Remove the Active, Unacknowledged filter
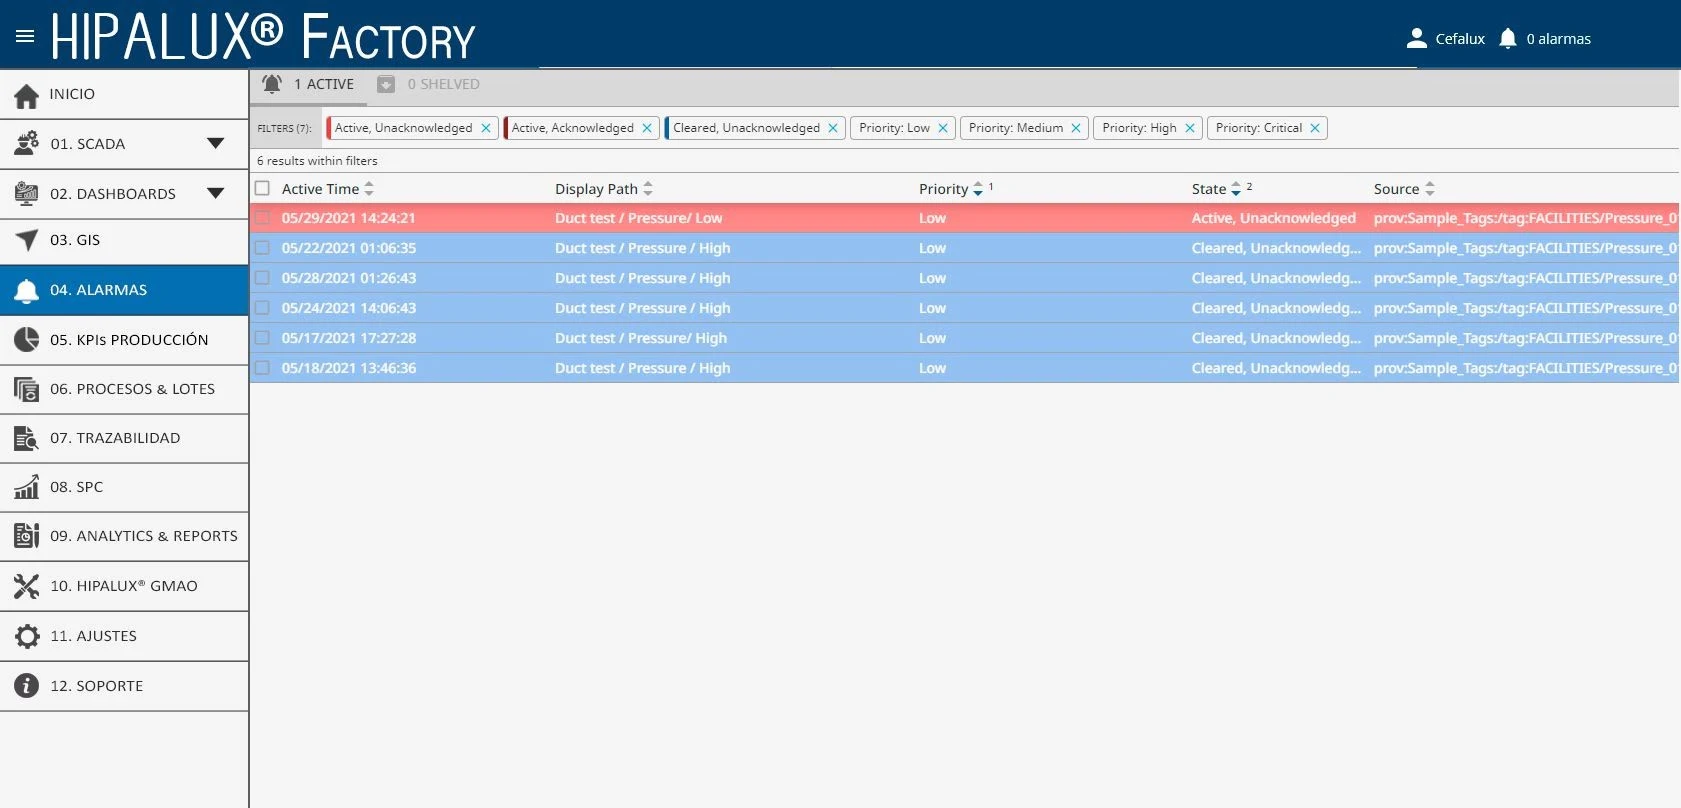Screen dimensions: 1681x808 pos(486,128)
